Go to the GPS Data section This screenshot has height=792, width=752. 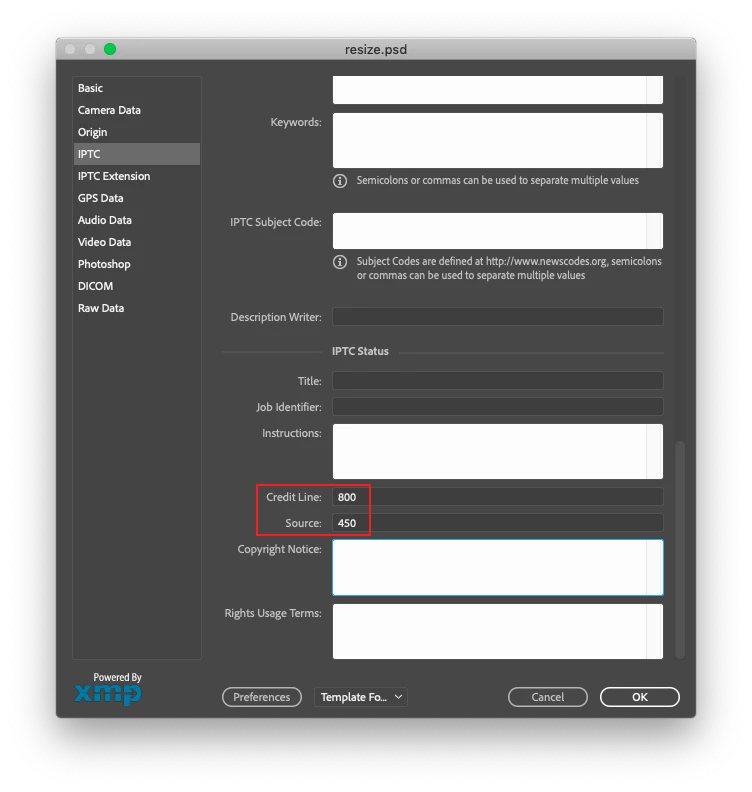click(x=136, y=198)
